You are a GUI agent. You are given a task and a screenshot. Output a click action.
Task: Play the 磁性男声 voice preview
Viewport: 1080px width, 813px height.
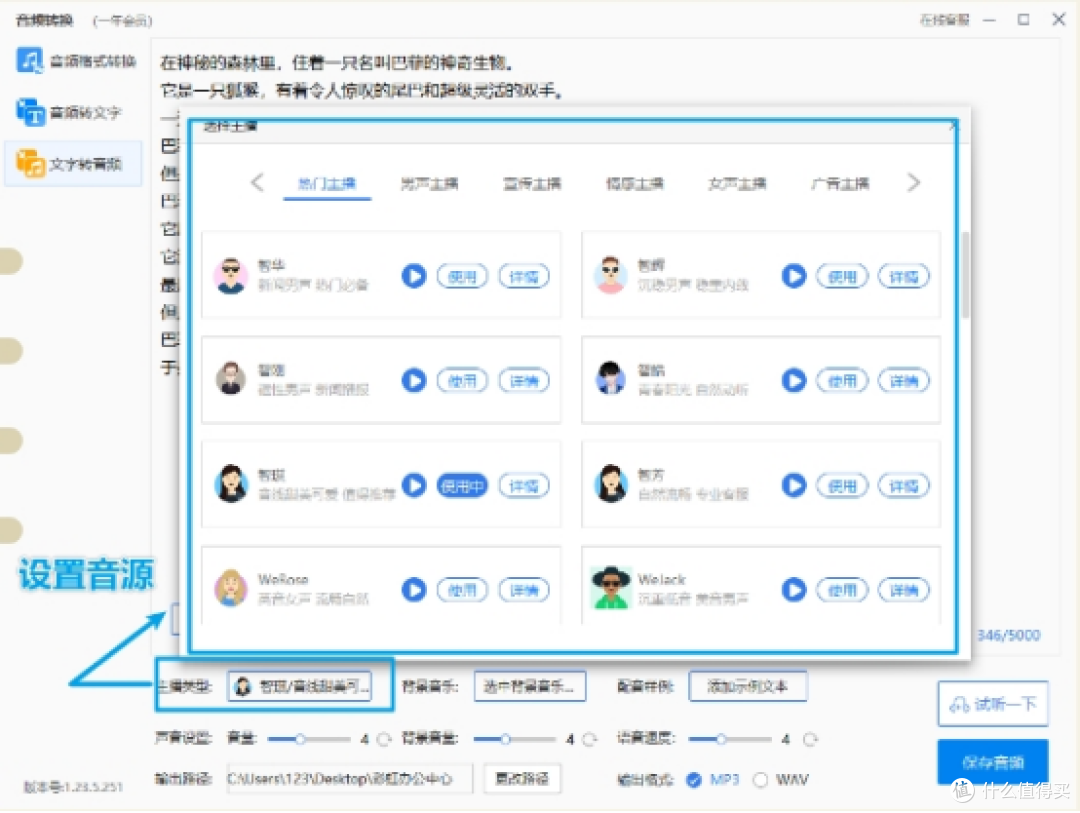point(413,380)
